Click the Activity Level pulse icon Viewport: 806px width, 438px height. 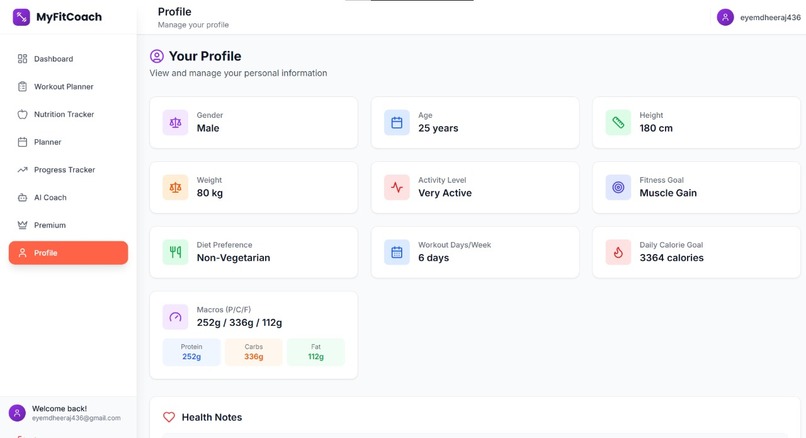click(x=397, y=187)
